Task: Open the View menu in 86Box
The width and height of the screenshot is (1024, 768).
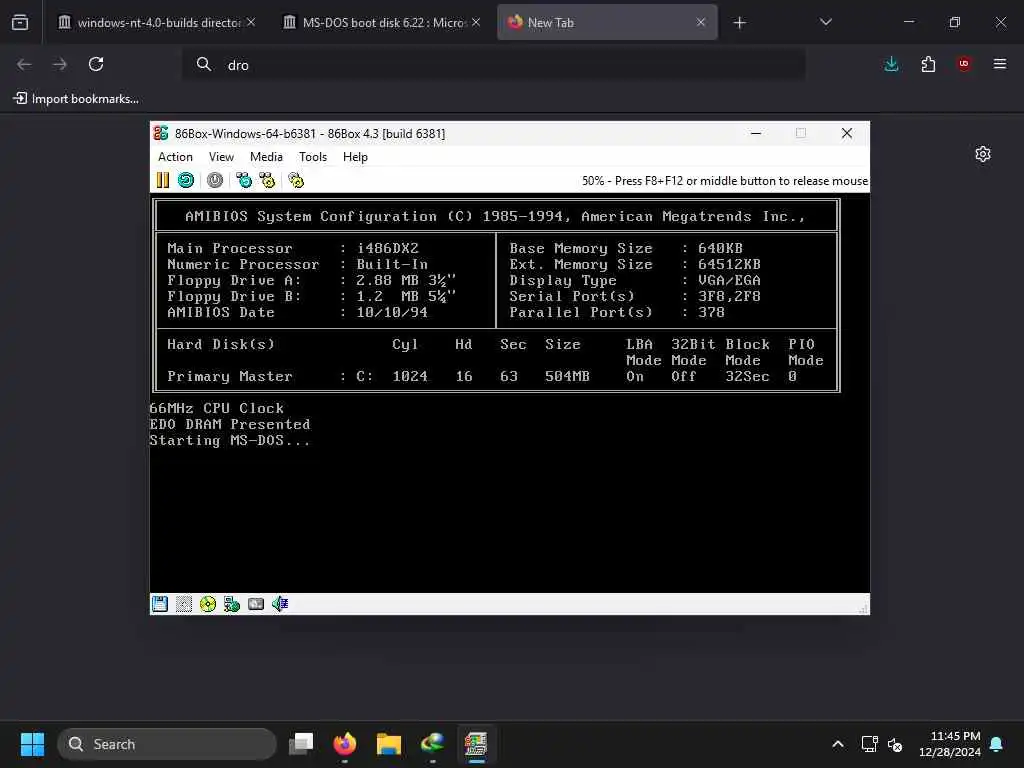Action: click(x=221, y=157)
